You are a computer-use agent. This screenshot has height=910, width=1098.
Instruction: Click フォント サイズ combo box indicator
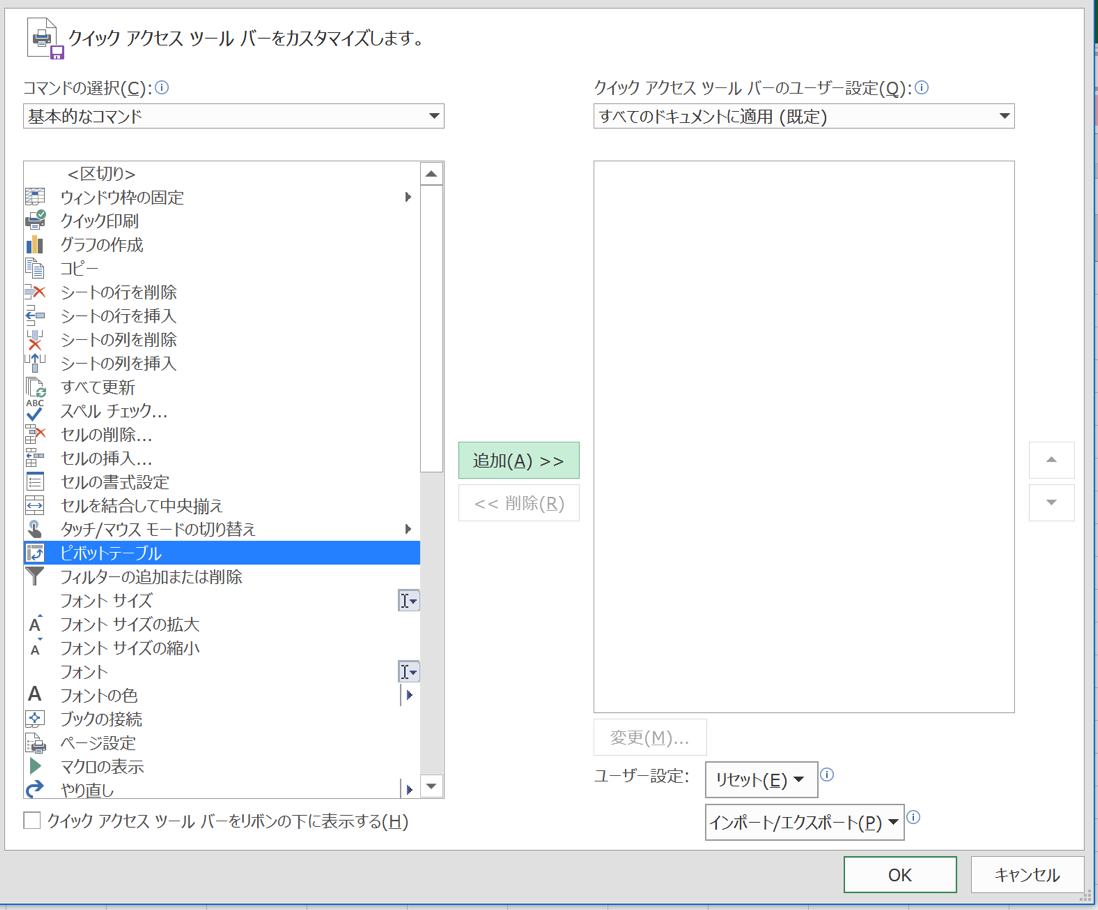point(408,601)
